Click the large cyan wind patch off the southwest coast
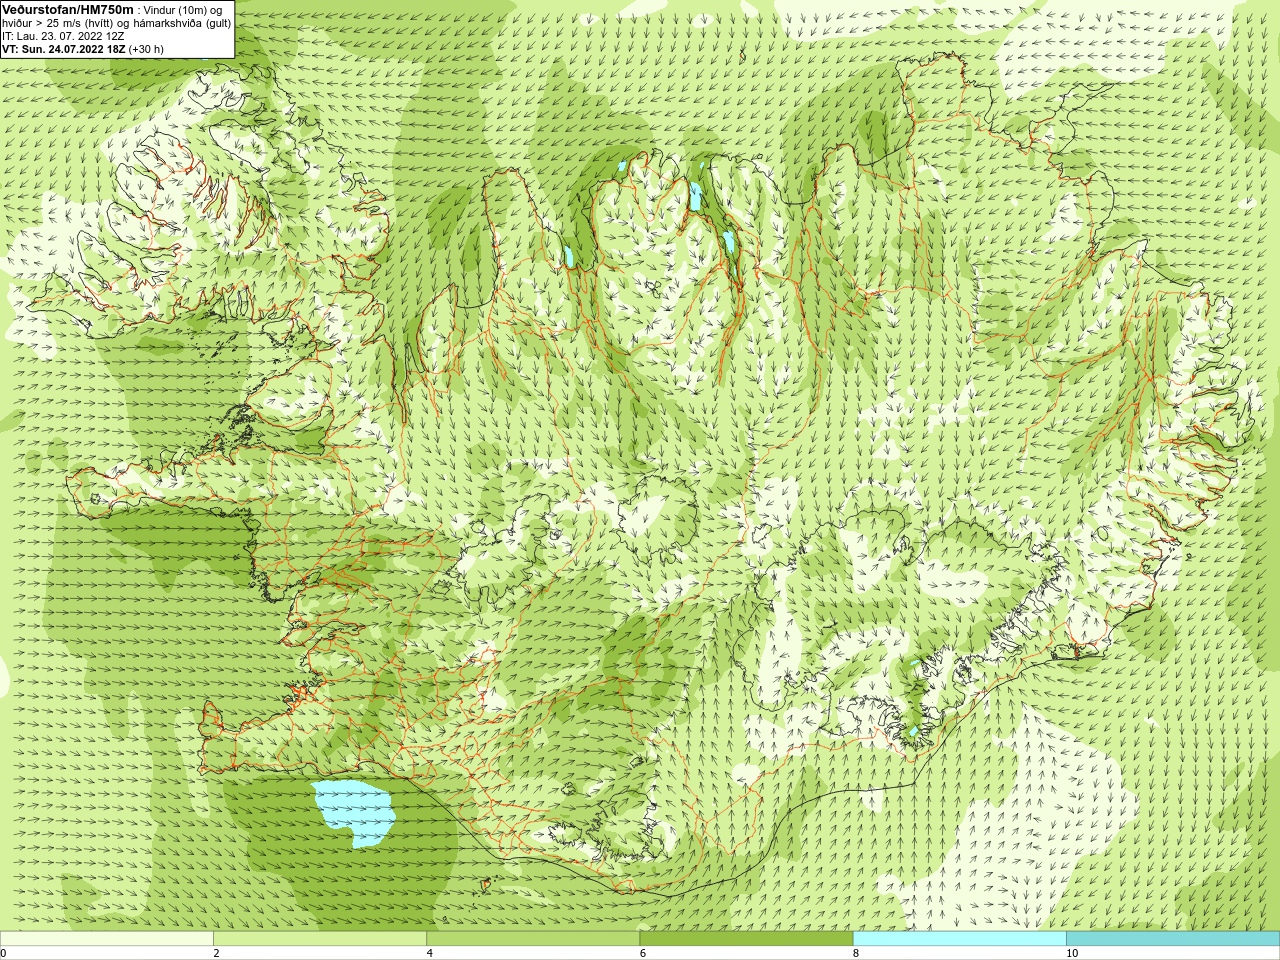This screenshot has height=960, width=1280. point(354,812)
